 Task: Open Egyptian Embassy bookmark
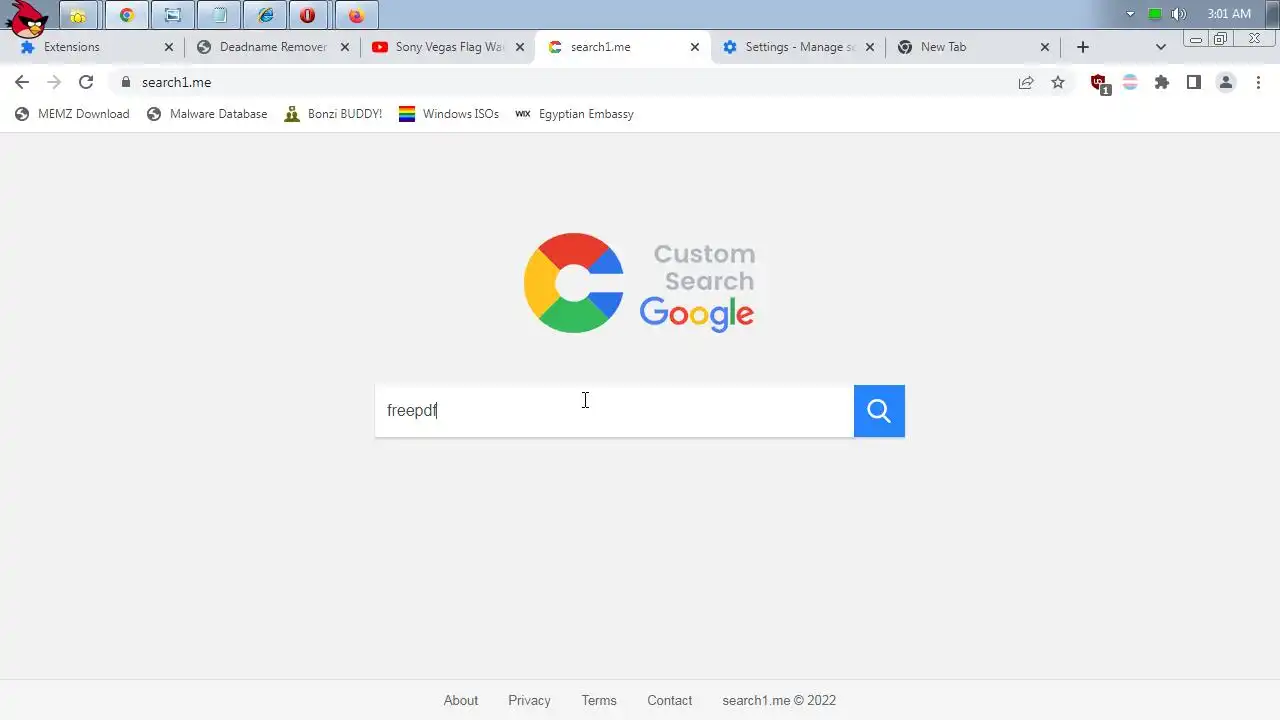pyautogui.click(x=574, y=114)
